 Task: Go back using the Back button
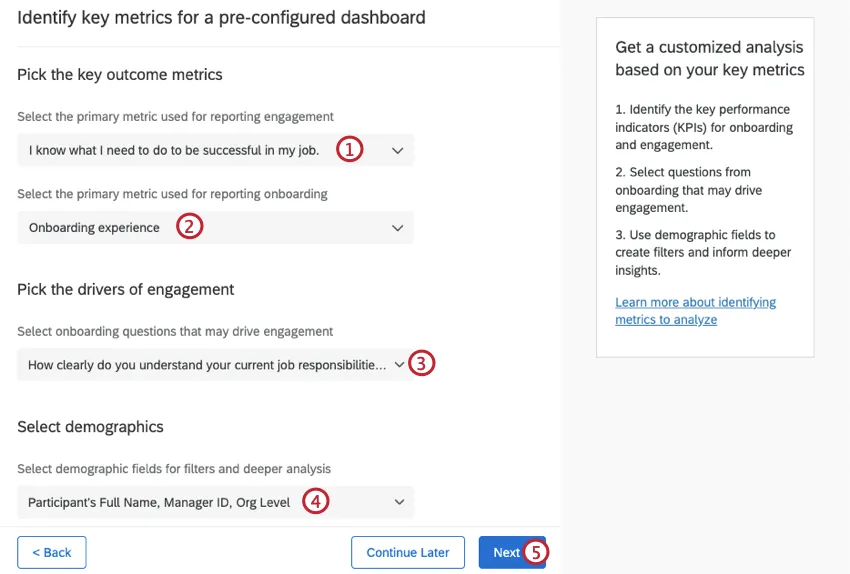(x=52, y=552)
